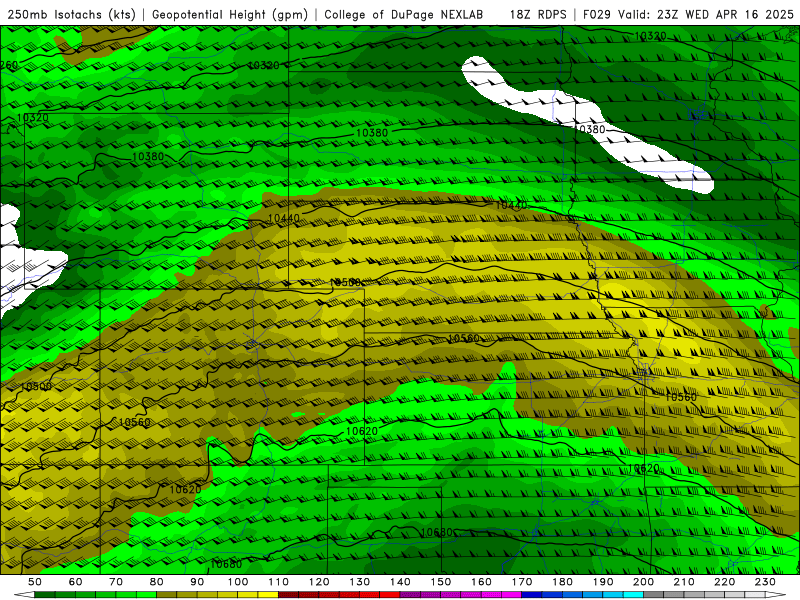Viewport: 800px width, 600px height.
Task: Click the cyan swatch left of 200
Action: coord(633,595)
